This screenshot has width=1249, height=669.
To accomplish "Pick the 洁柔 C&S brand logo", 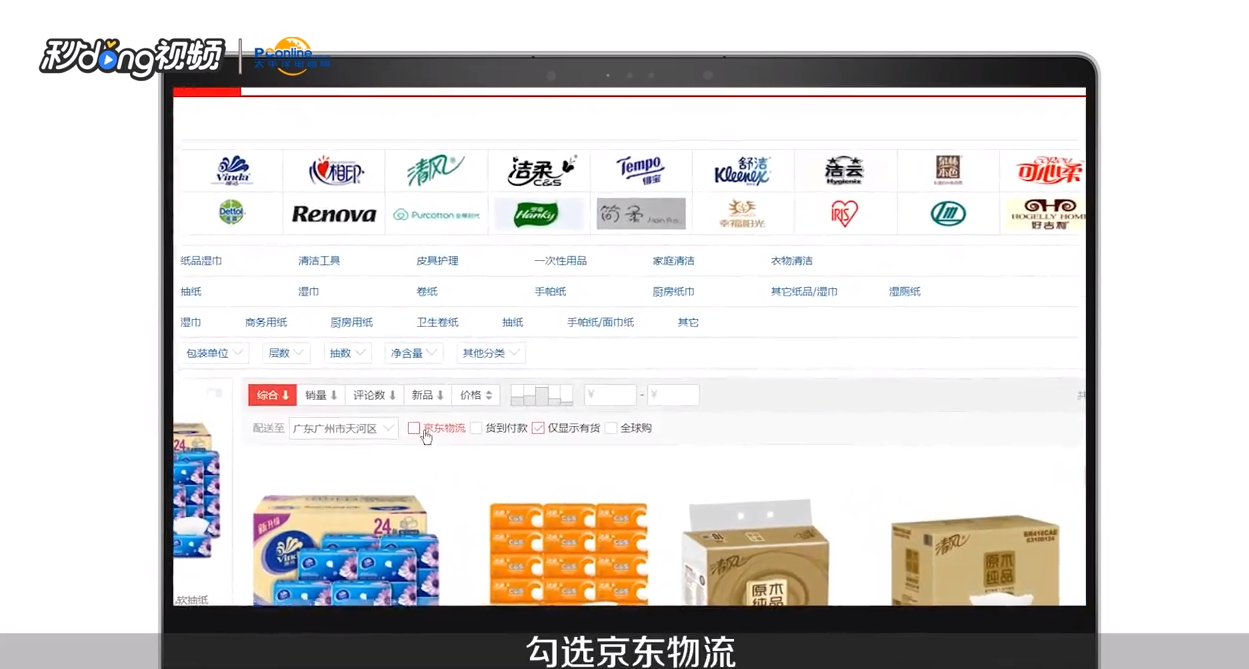I will tap(540, 171).
